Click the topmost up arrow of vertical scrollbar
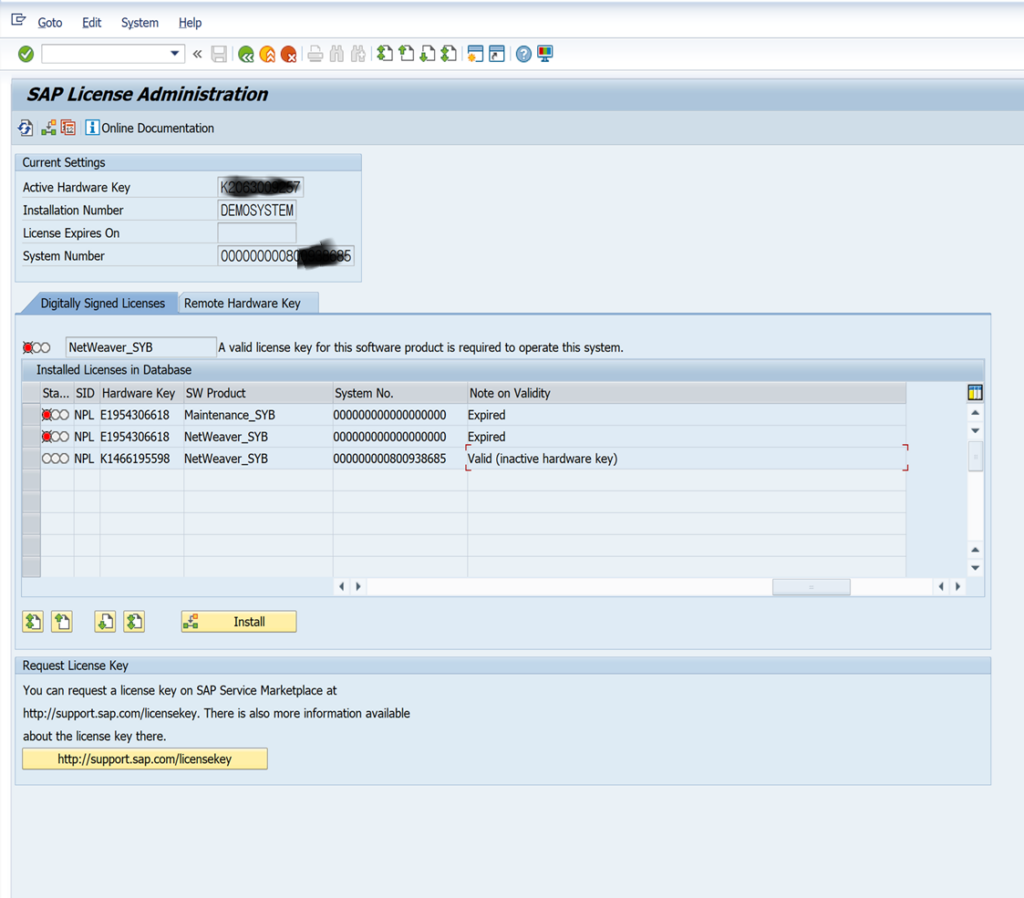 coord(975,413)
